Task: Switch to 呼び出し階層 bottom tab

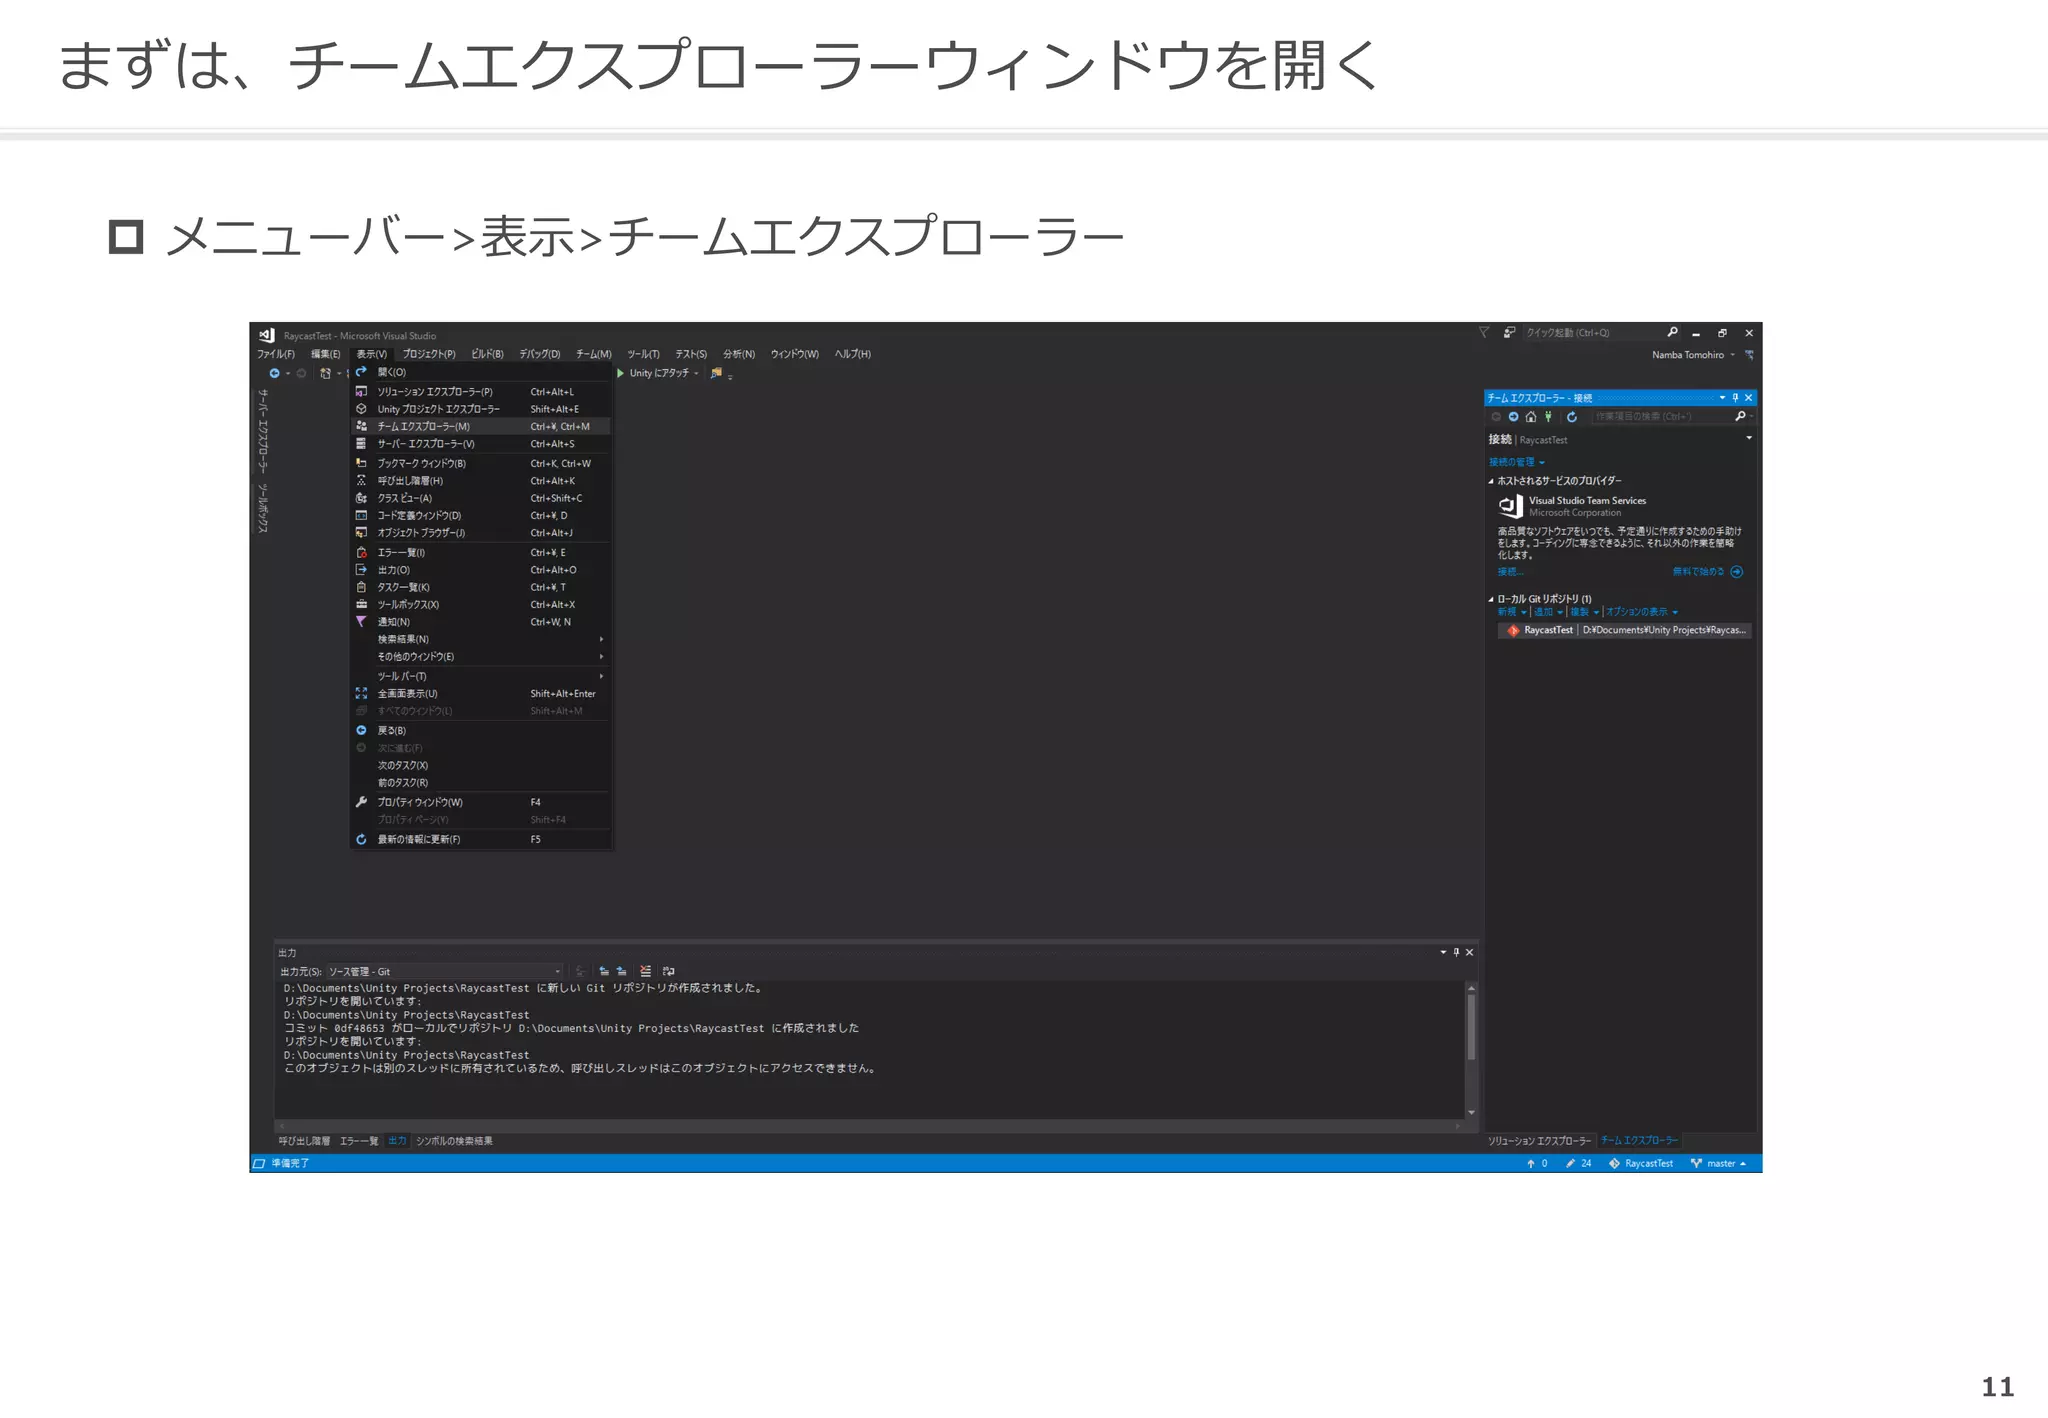Action: [304, 1141]
